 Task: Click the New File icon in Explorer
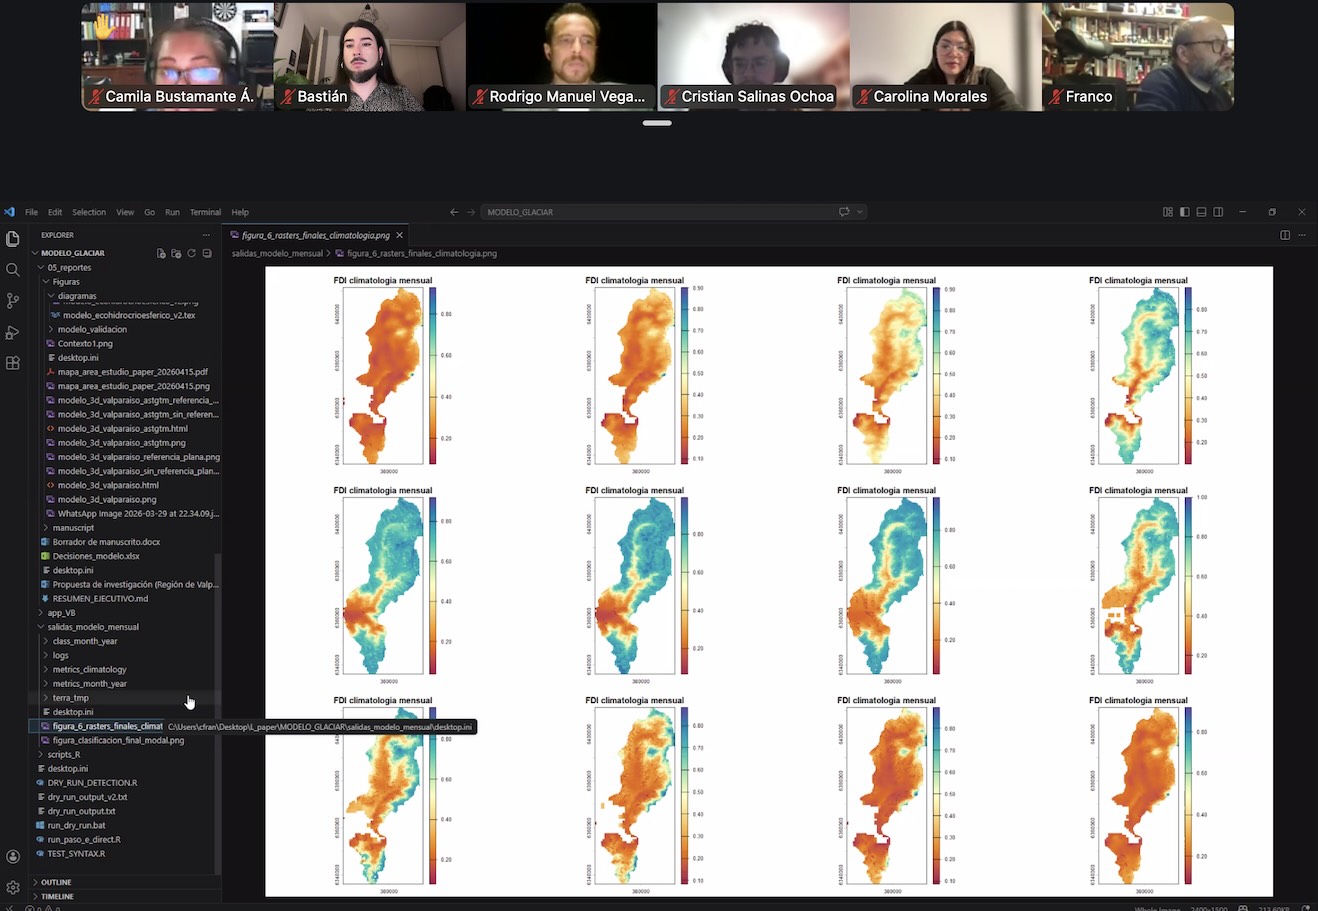click(161, 253)
